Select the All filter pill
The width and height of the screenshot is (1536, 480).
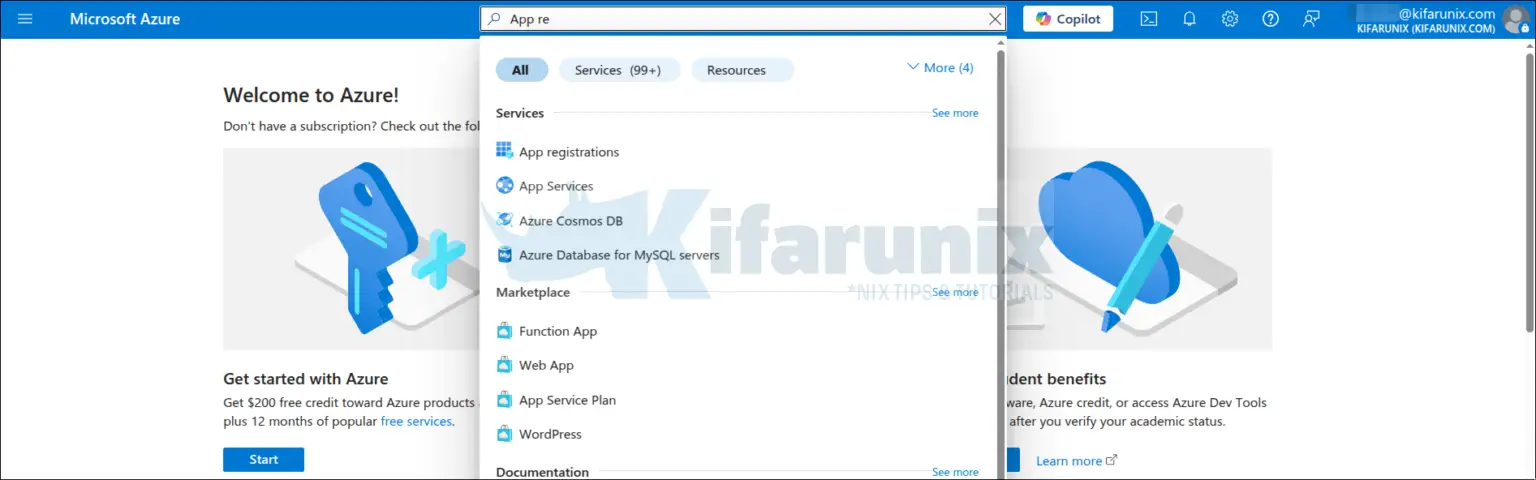click(x=521, y=70)
